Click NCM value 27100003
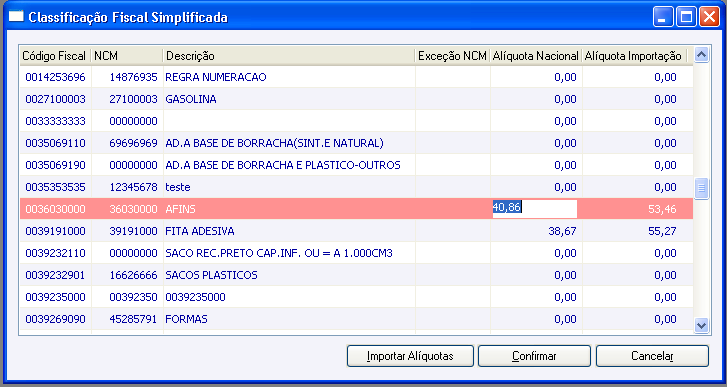This screenshot has width=727, height=387. click(134, 99)
